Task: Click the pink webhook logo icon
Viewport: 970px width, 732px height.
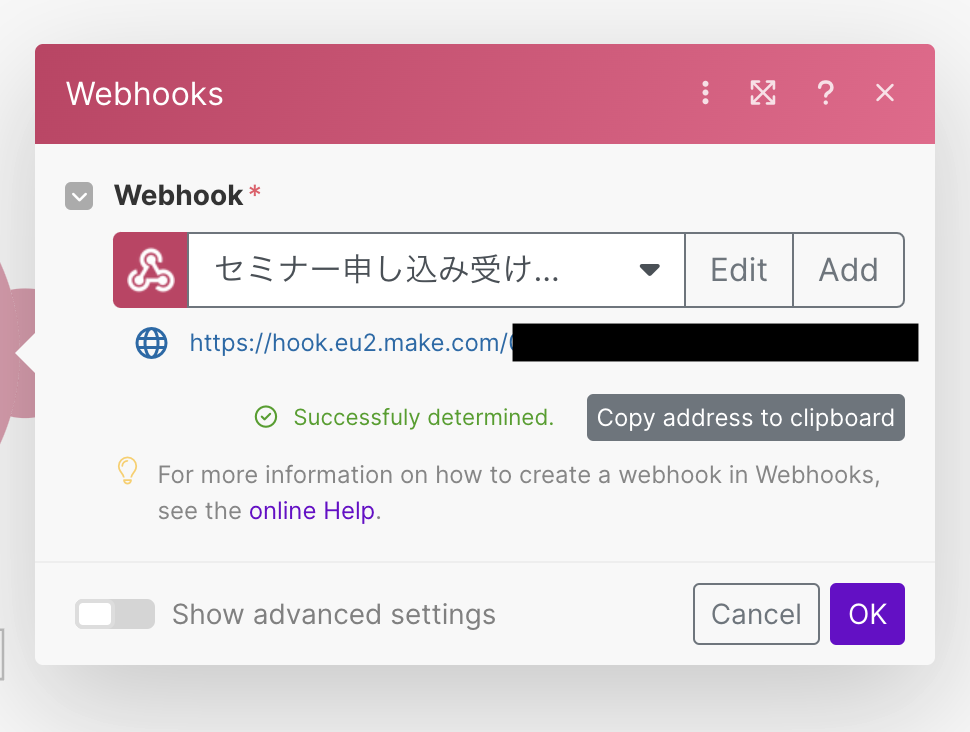Action: [150, 270]
